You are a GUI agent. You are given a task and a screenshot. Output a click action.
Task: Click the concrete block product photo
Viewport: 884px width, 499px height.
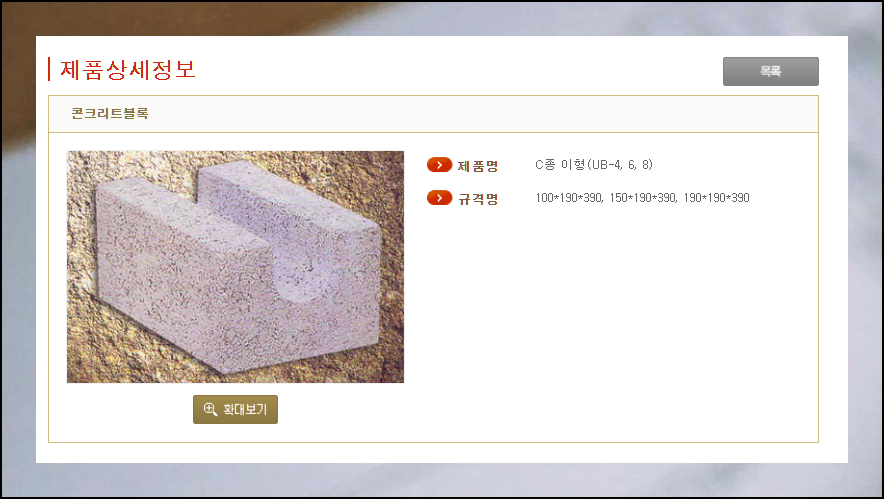235,267
